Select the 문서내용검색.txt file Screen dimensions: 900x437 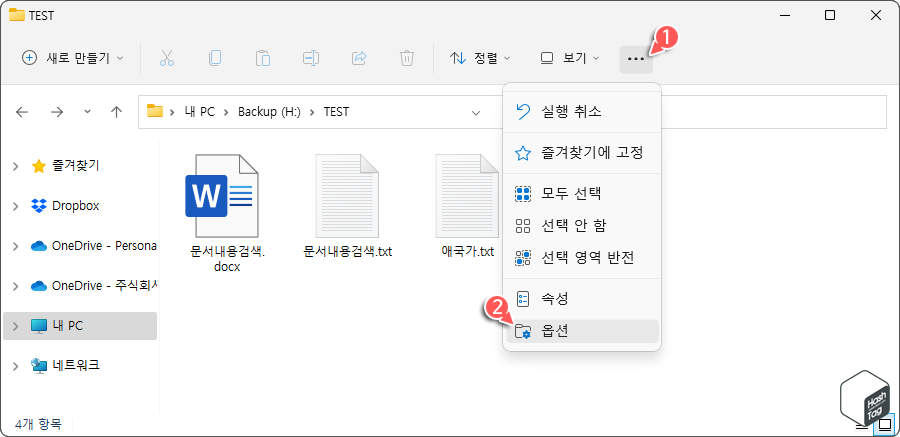(347, 206)
